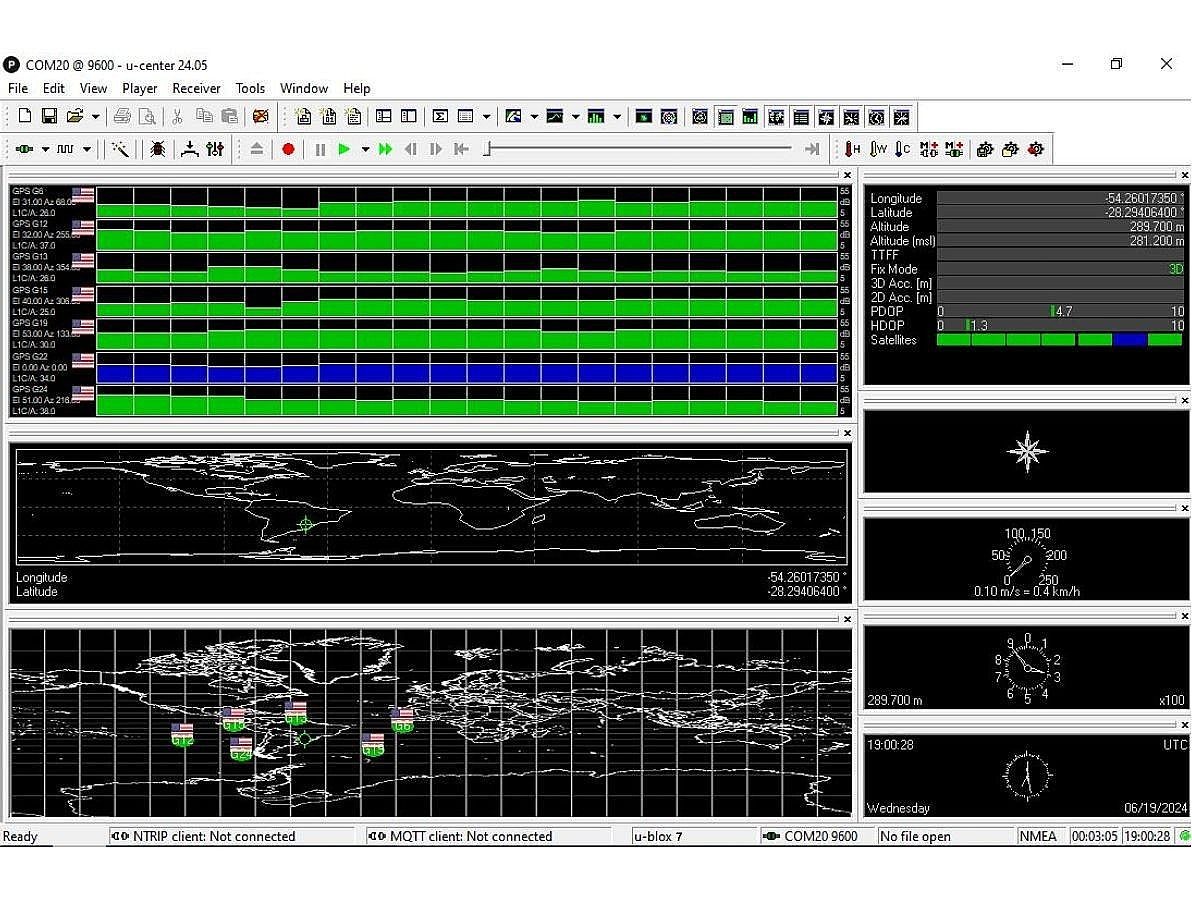Expand the Open file dropdown arrow
This screenshot has height=900, width=1192.
tap(95, 116)
